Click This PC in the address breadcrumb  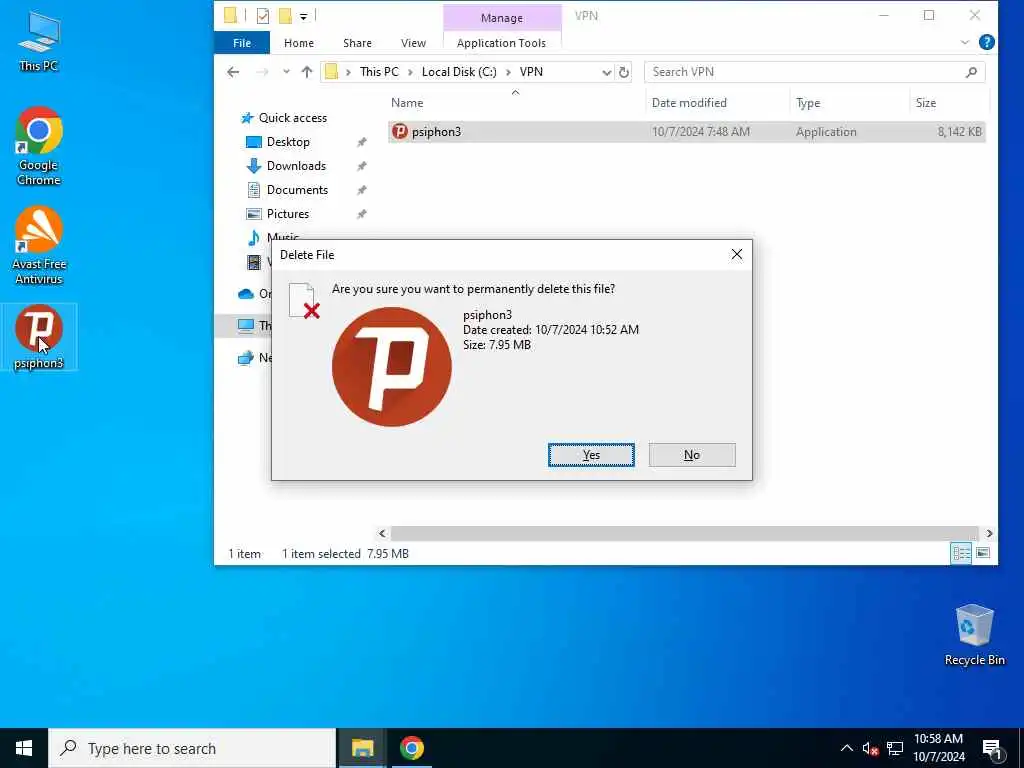point(379,72)
